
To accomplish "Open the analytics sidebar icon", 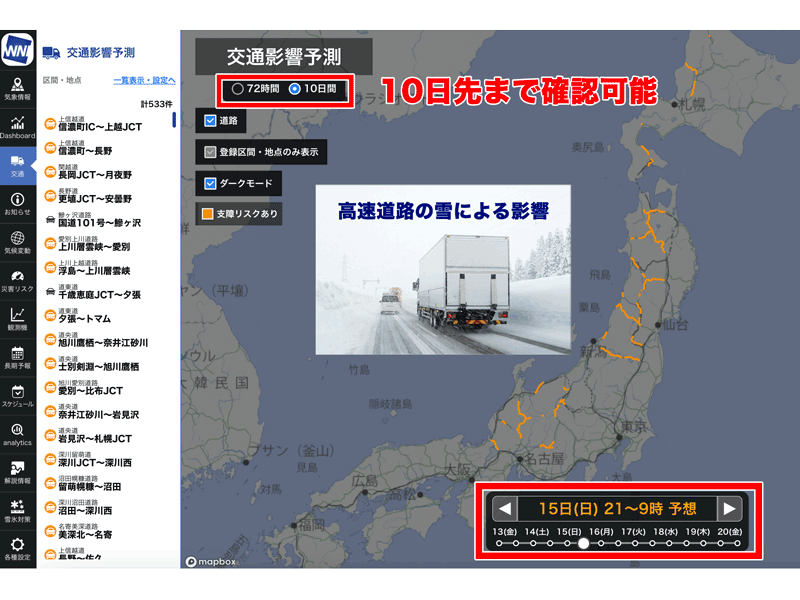I will 18,434.
